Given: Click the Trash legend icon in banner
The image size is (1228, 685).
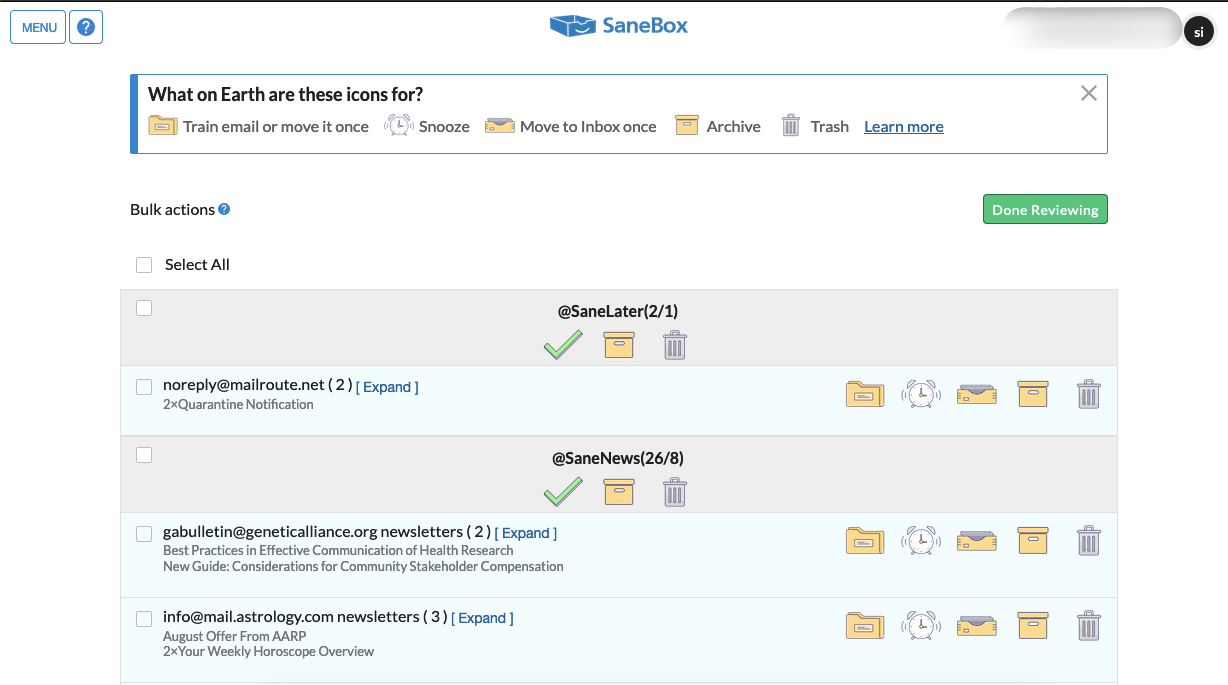Looking at the screenshot, I should 790,125.
